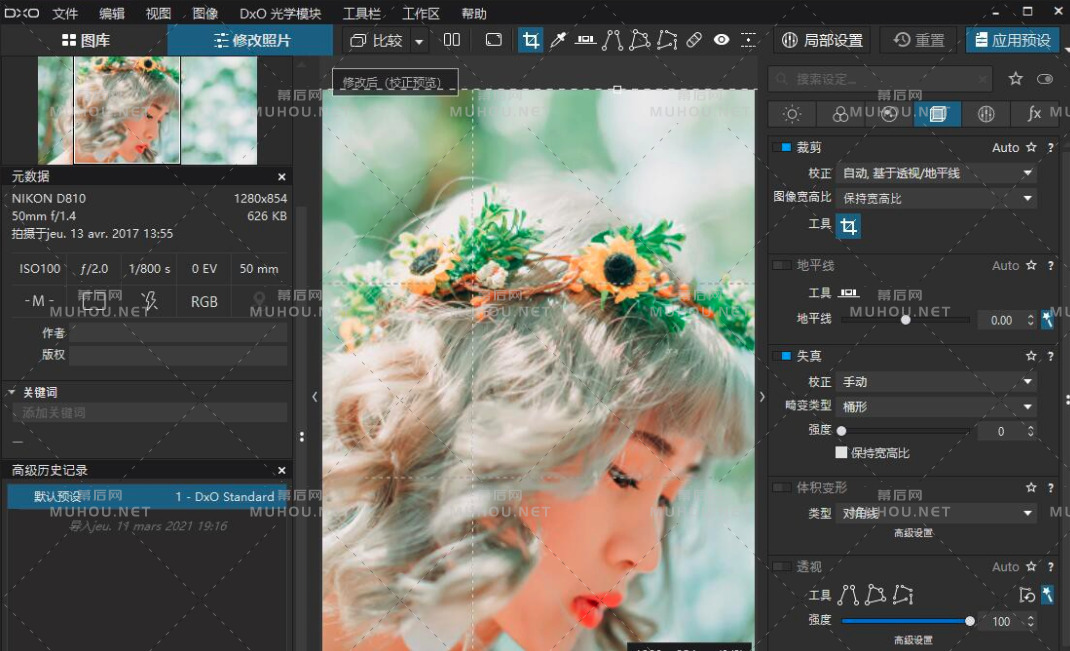
Task: Toggle the red-eye preview eye icon
Action: (721, 40)
